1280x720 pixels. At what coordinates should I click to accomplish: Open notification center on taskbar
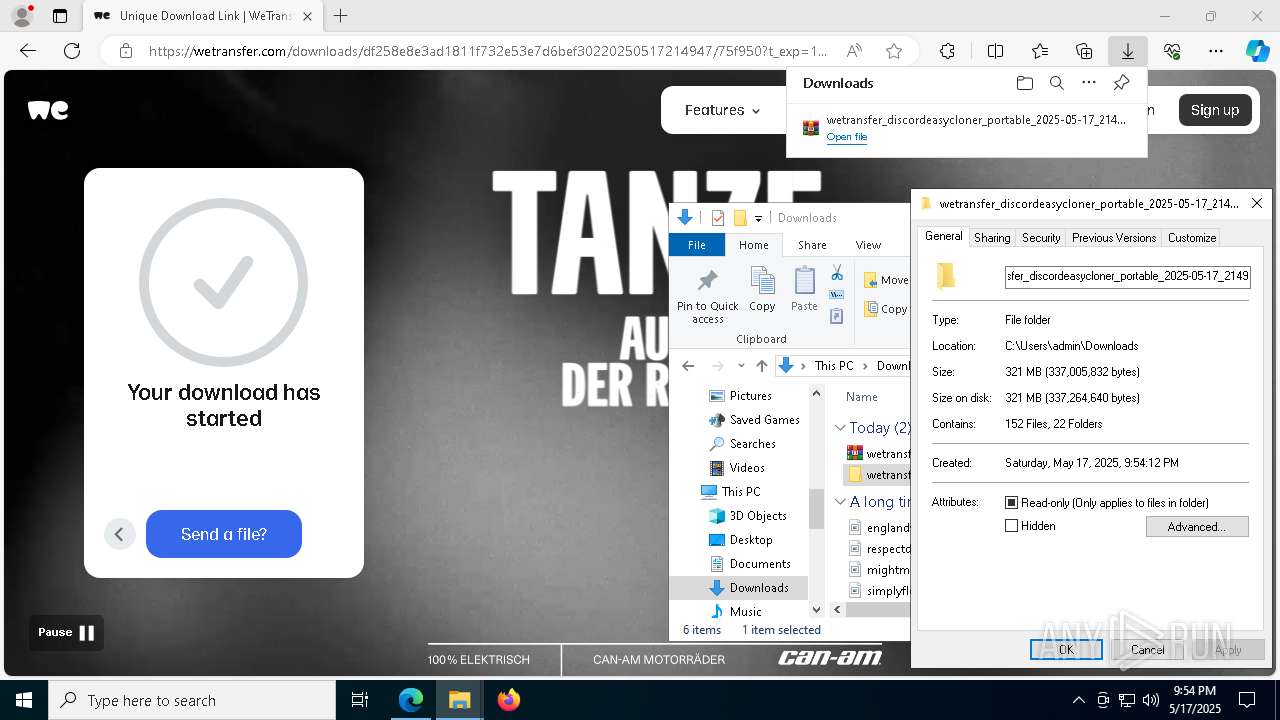pyautogui.click(x=1247, y=700)
